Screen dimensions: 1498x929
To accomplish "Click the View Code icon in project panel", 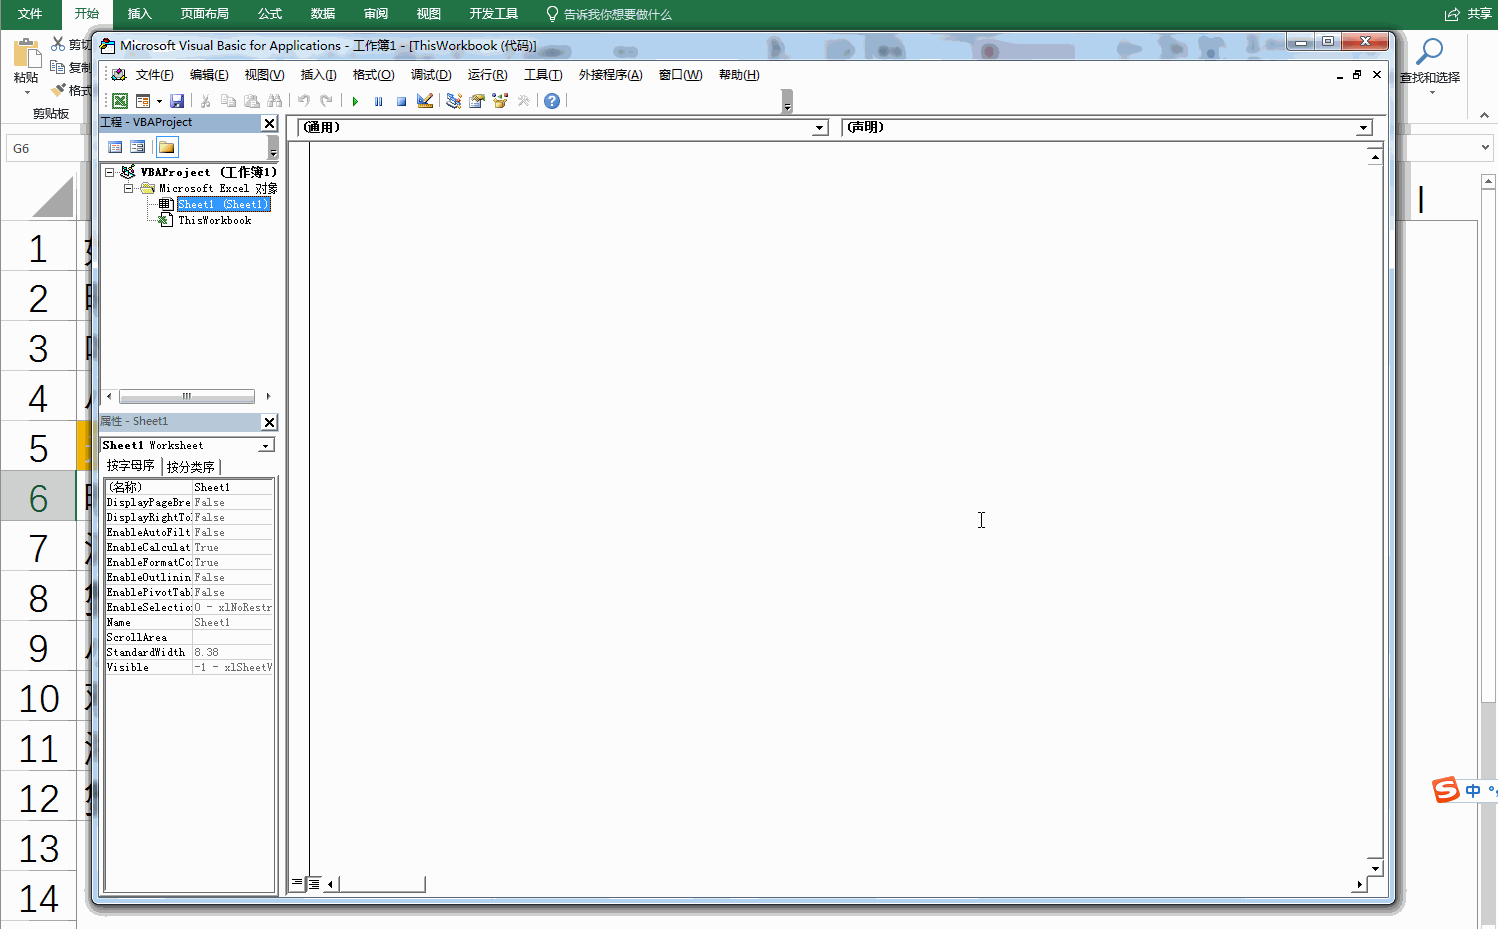I will pos(115,148).
